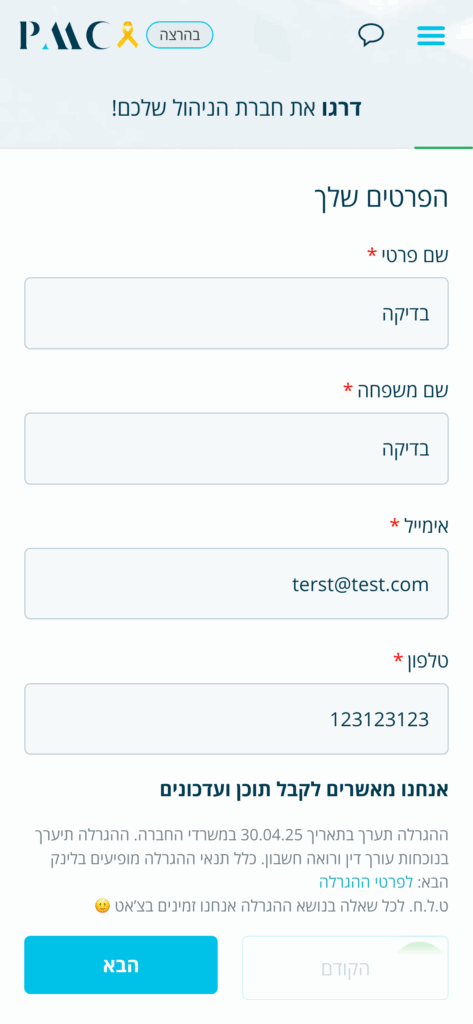Focus the שם משפחה input field
The image size is (473, 1024).
236,449
